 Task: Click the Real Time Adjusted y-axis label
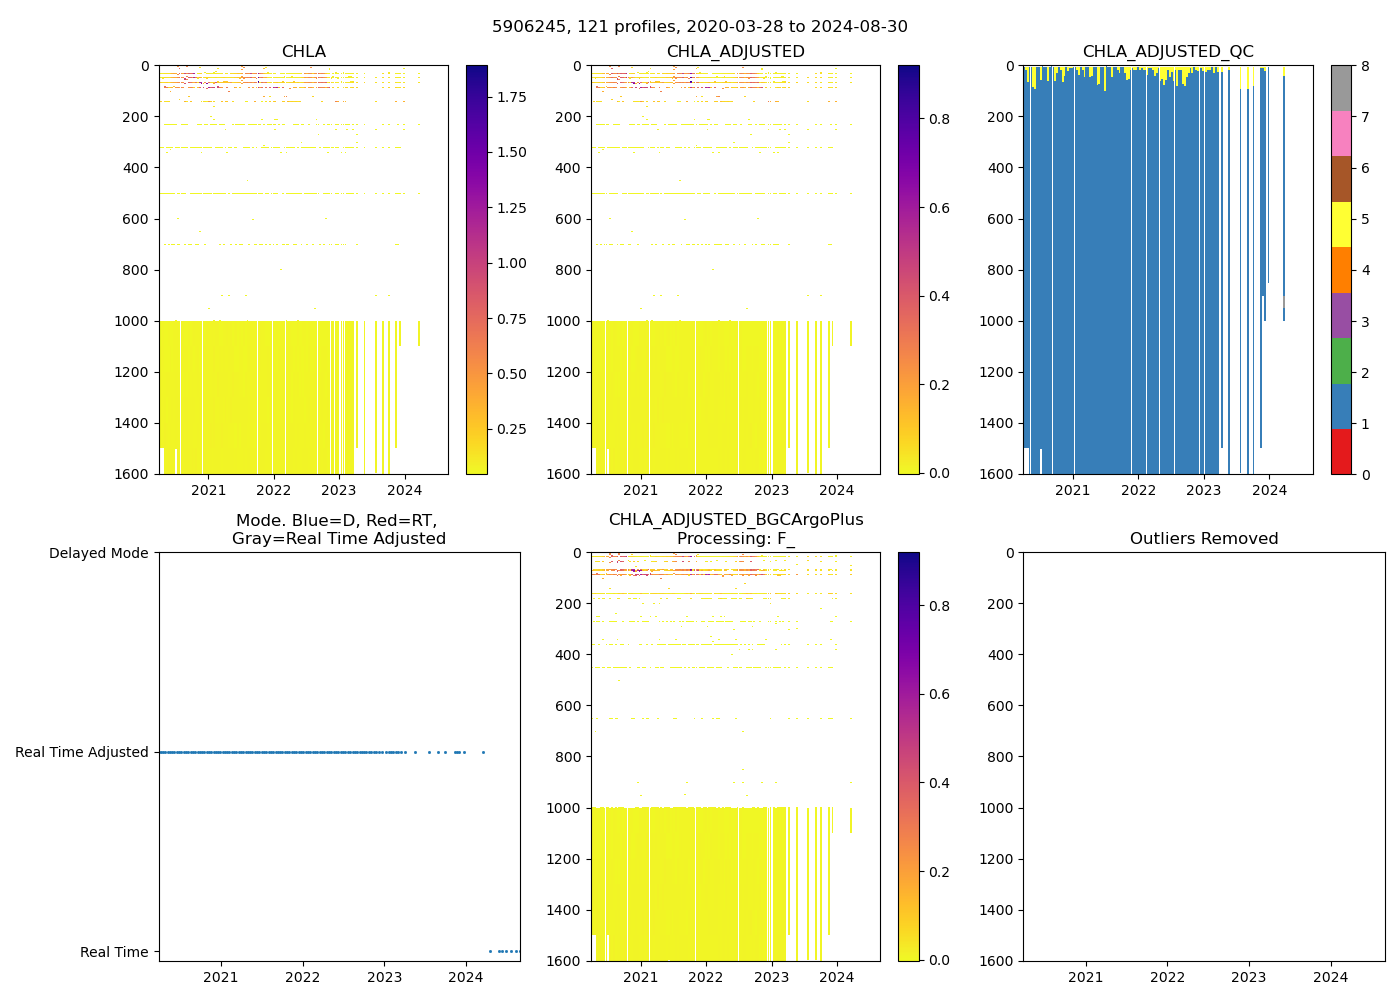tap(82, 752)
